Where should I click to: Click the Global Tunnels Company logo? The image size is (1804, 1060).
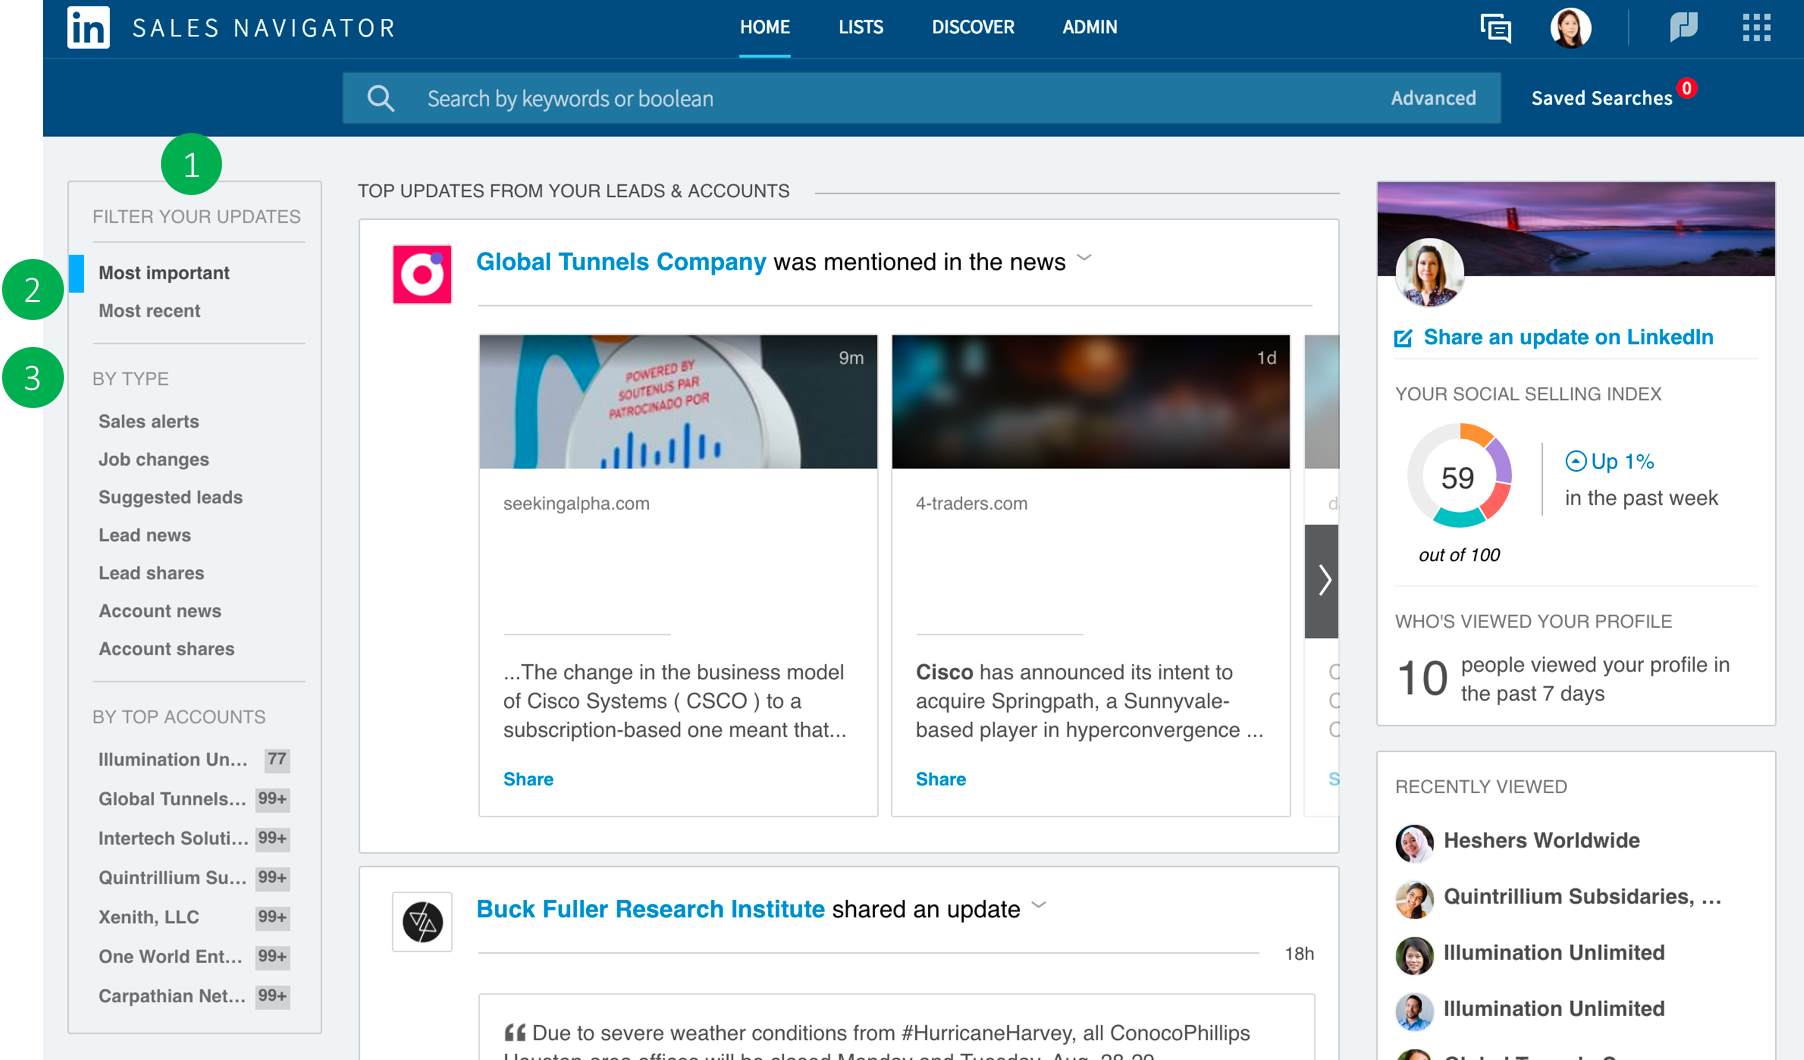click(422, 274)
